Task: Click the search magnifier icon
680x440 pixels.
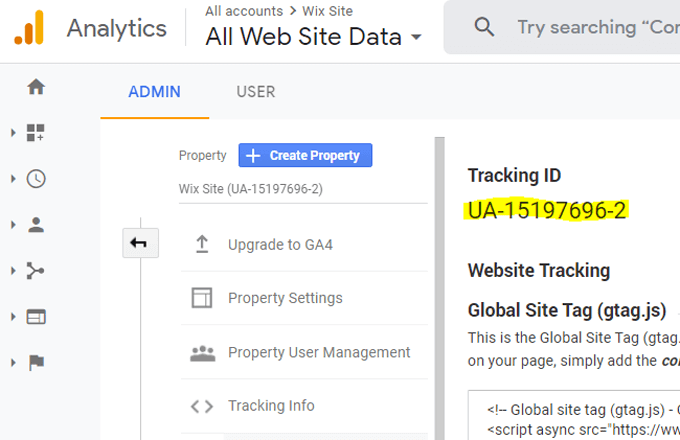Action: tap(485, 27)
